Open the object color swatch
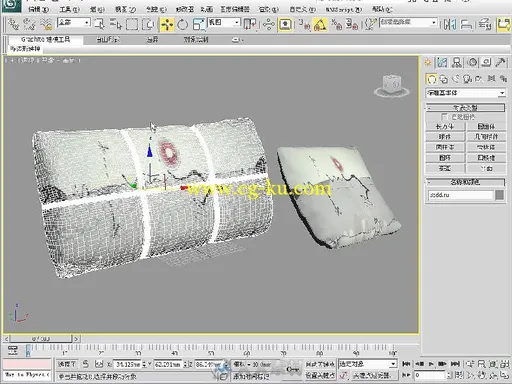 click(x=499, y=195)
